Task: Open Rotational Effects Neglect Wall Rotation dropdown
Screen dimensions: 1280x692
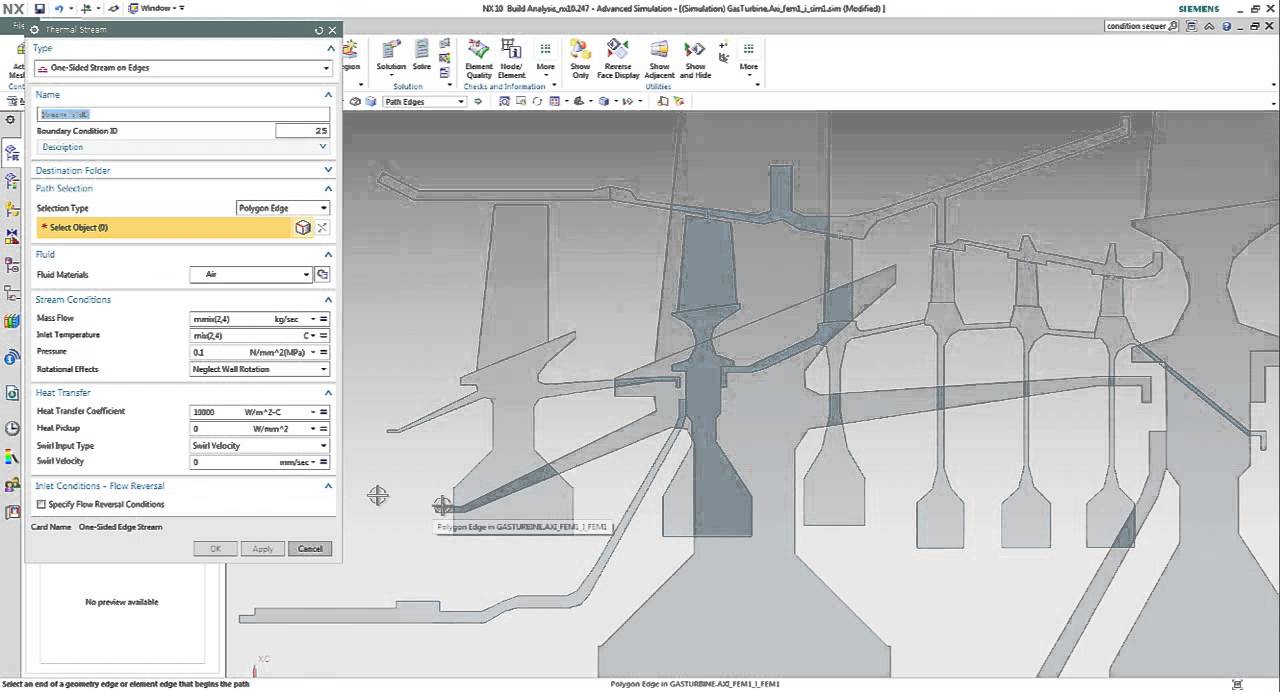Action: 260,369
